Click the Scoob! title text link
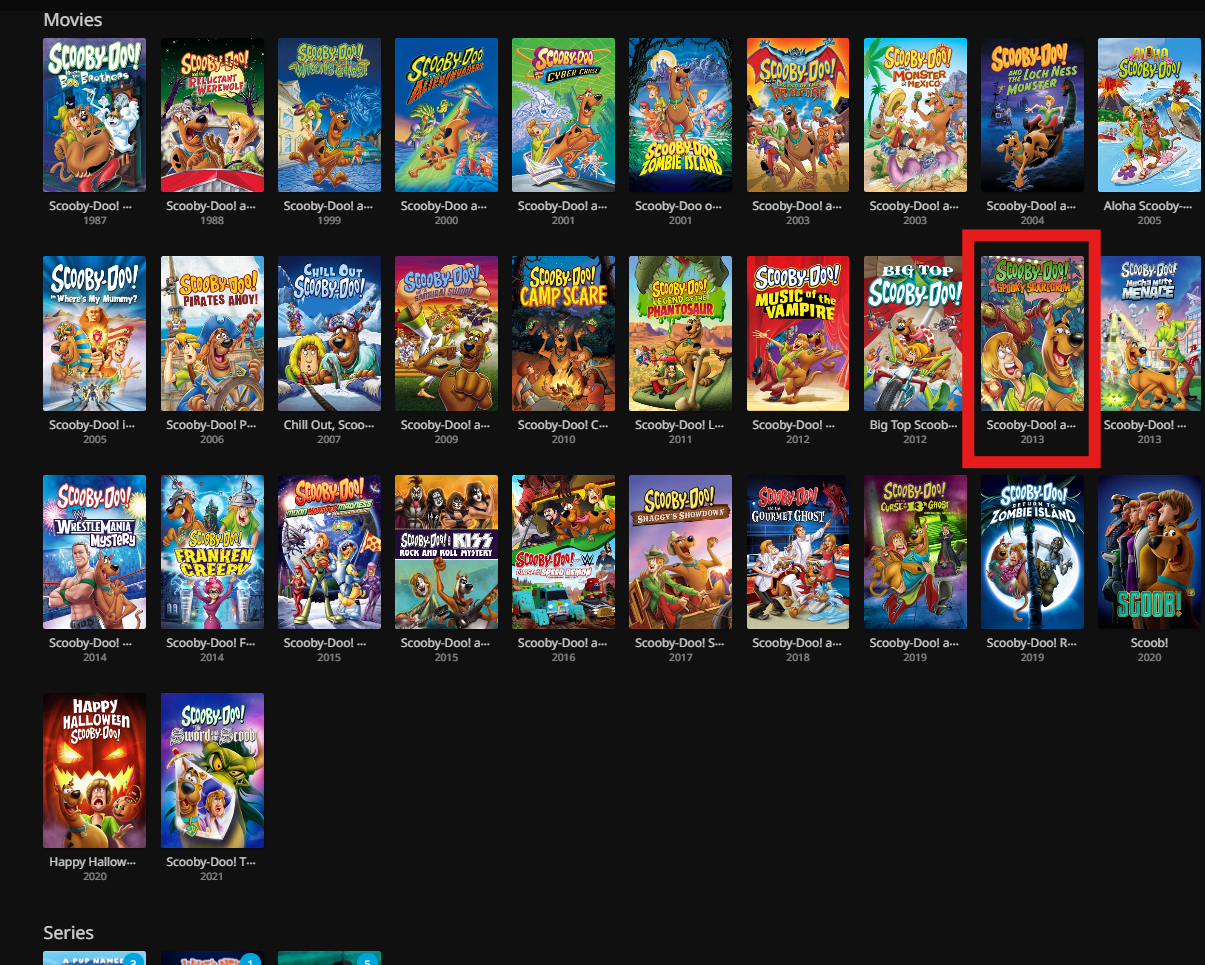Viewport: 1205px width, 965px height. 1149,643
